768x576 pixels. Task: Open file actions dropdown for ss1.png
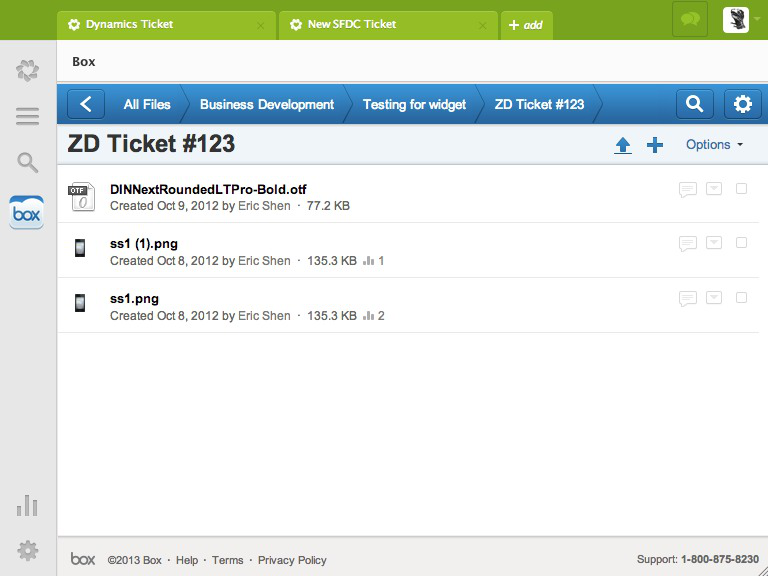(714, 298)
